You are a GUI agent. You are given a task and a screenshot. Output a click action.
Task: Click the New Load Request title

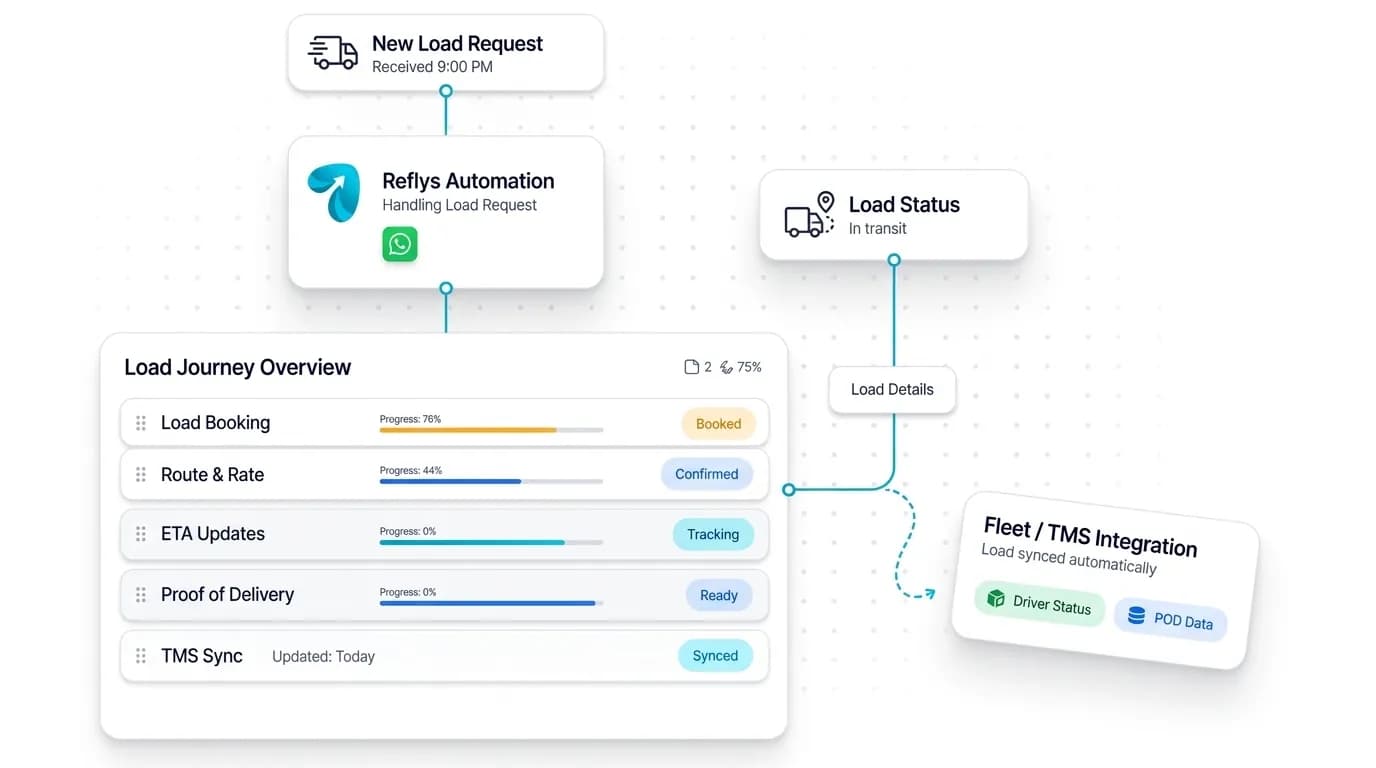[x=457, y=44]
